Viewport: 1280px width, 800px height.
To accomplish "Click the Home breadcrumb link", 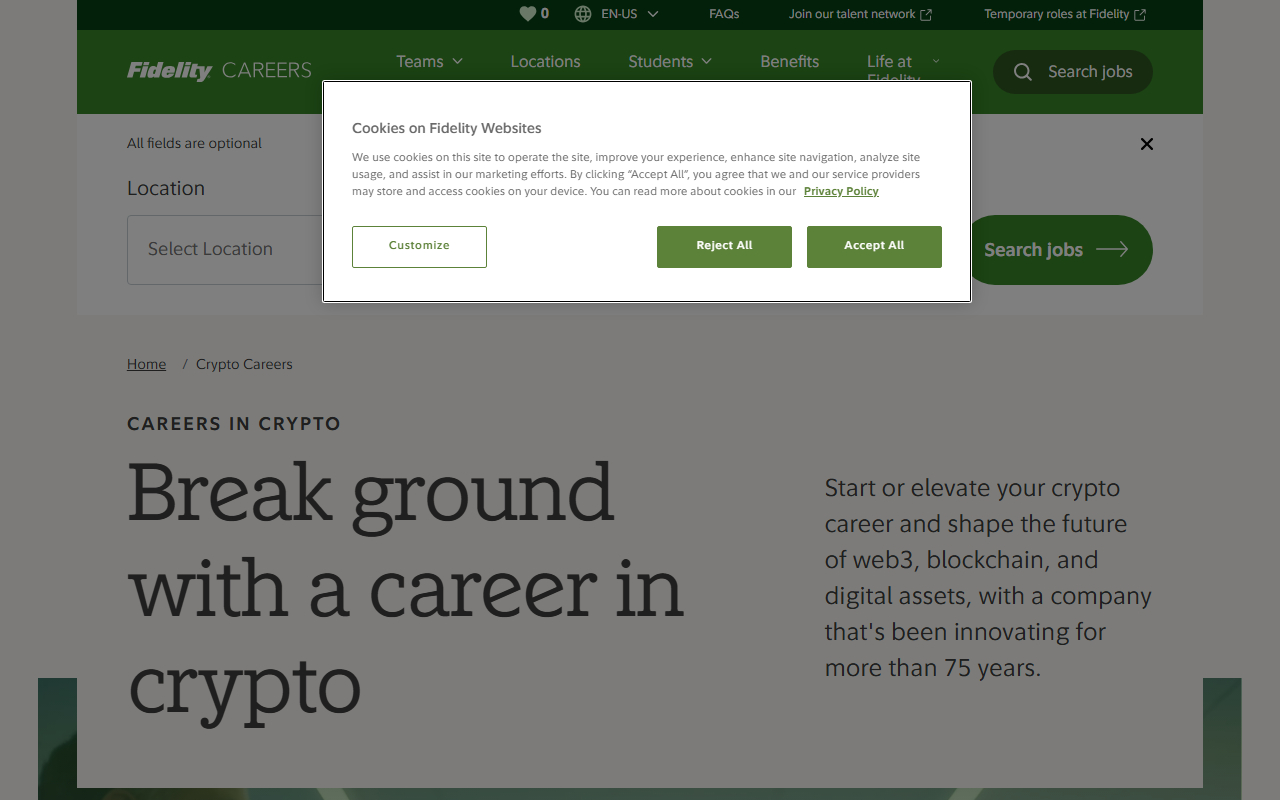I will pos(146,364).
